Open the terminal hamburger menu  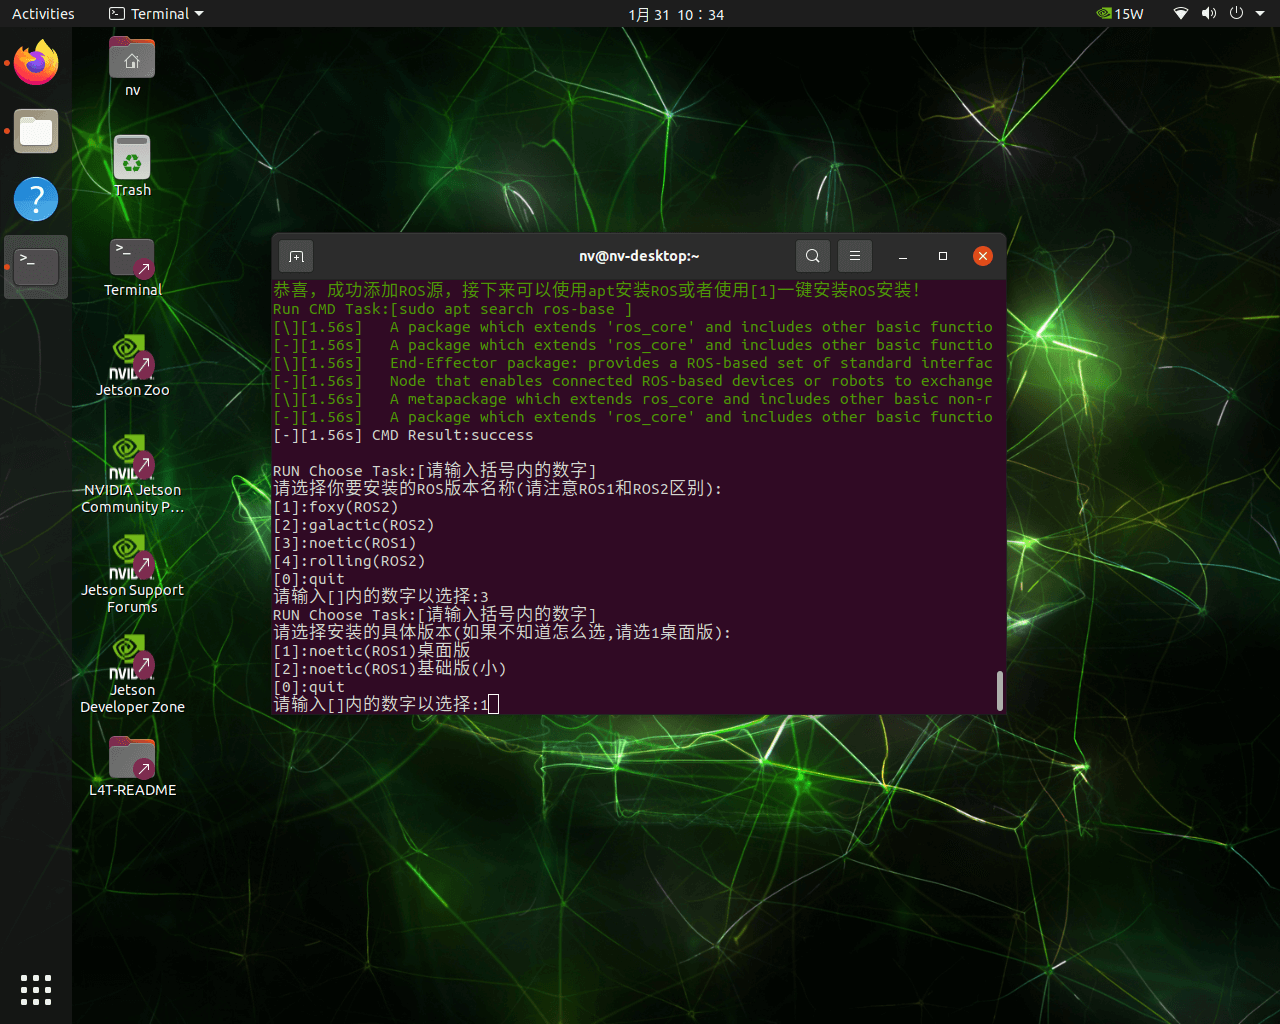pos(855,256)
